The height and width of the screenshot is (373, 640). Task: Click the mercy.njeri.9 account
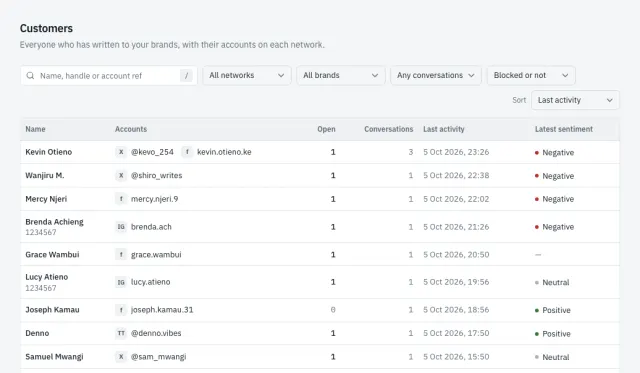point(154,199)
